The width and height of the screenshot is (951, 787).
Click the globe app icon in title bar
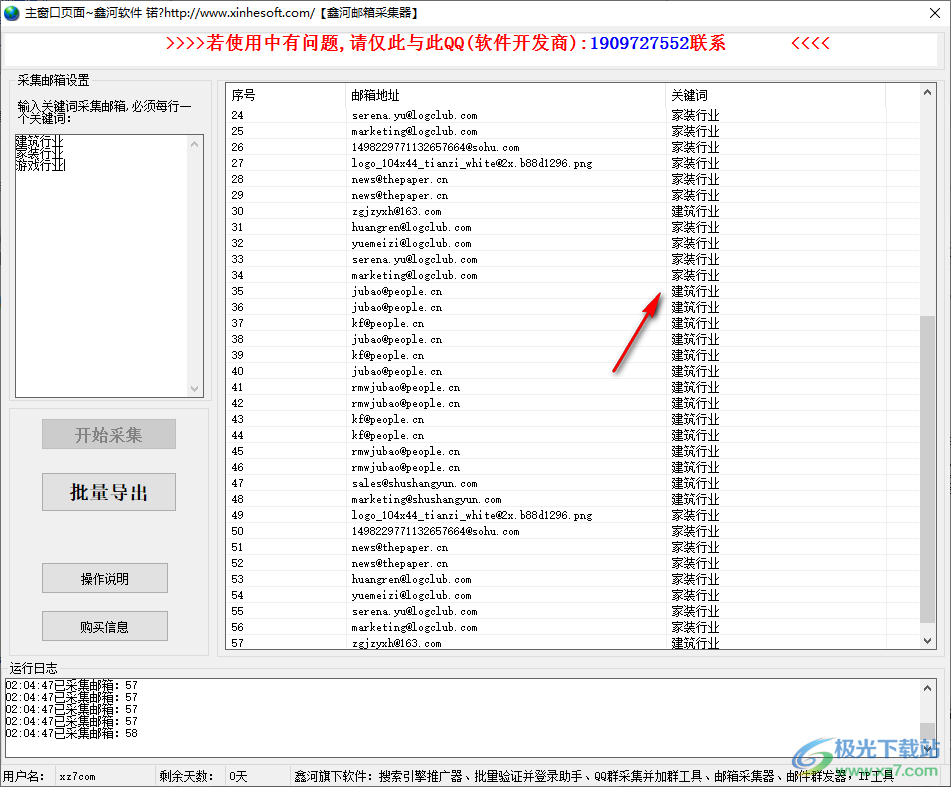12,12
